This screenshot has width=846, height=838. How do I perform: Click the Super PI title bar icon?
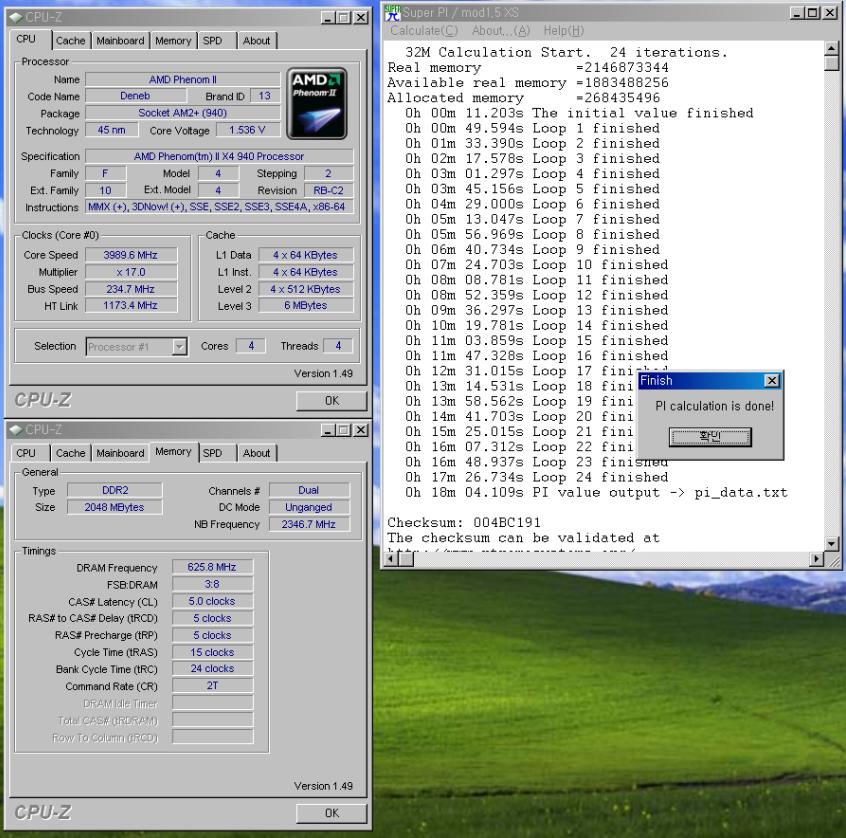click(x=393, y=13)
